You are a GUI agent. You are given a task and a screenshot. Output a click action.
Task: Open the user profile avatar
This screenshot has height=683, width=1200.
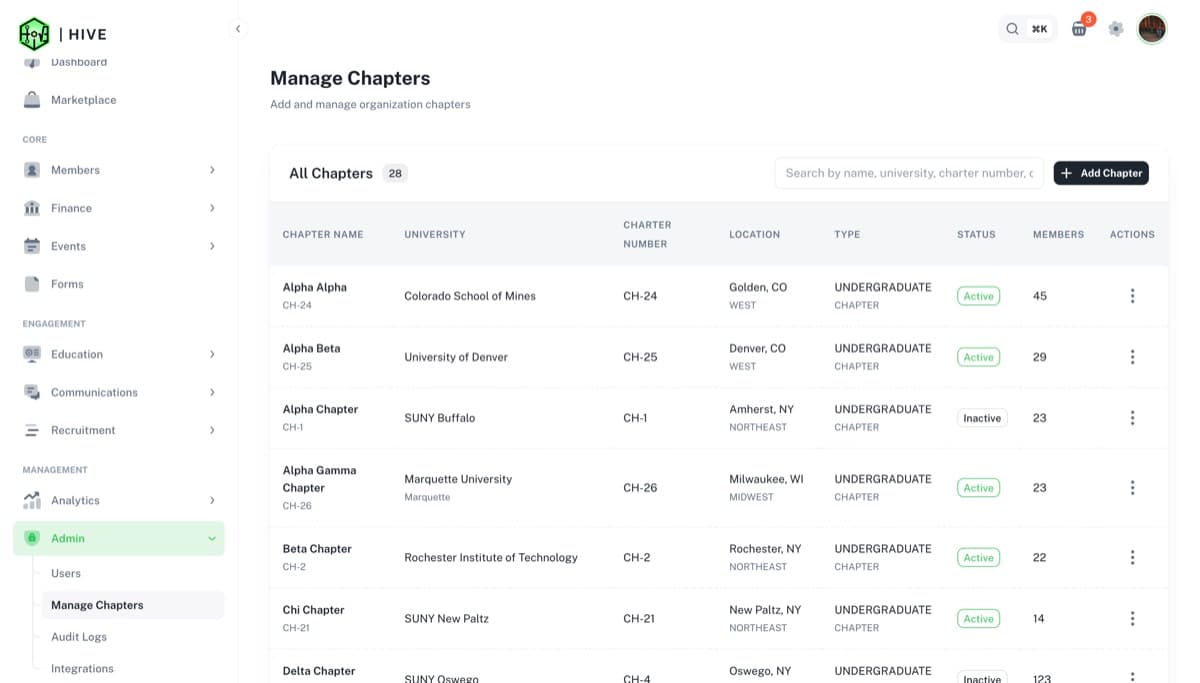1152,28
